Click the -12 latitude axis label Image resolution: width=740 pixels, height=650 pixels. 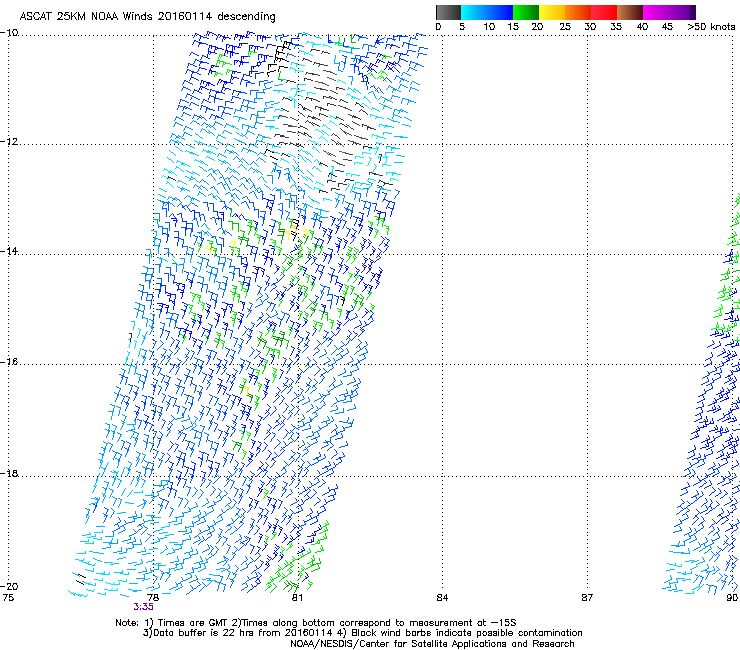pos(9,142)
